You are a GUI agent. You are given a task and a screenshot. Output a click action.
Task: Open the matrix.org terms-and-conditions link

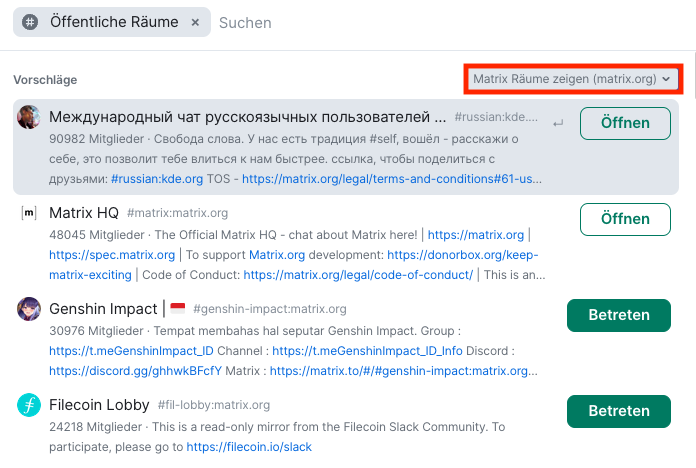tap(392, 178)
